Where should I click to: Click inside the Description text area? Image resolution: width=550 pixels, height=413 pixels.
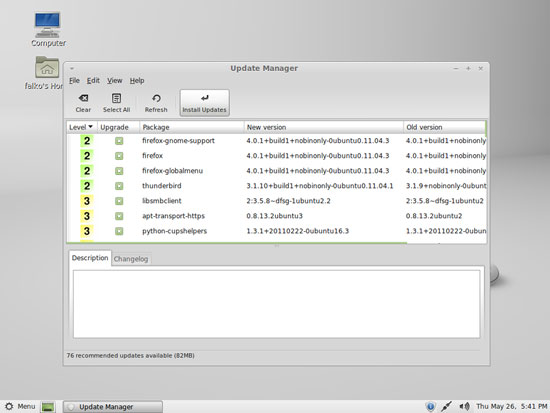tap(276, 304)
